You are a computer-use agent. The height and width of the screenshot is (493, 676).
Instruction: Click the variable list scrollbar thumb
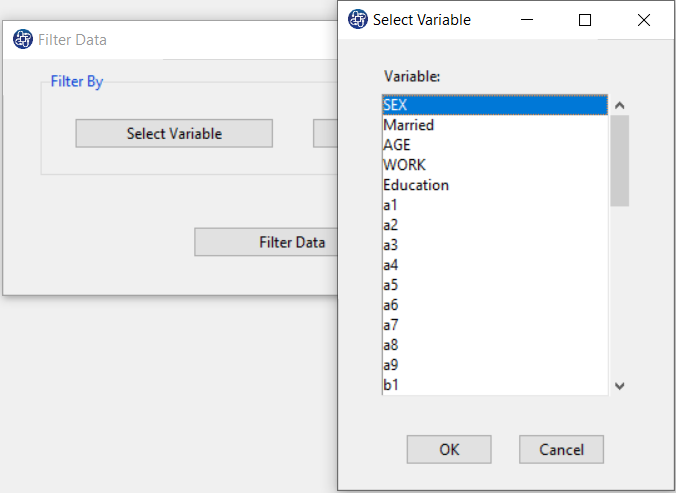click(x=620, y=161)
